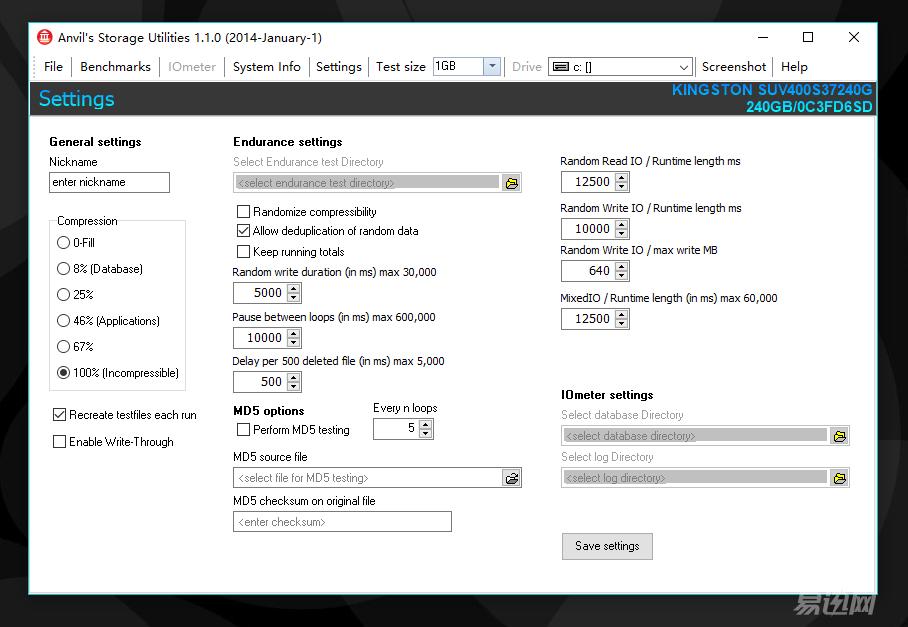Expand the Drive c: selector dropdown
The image size is (908, 627).
683,67
